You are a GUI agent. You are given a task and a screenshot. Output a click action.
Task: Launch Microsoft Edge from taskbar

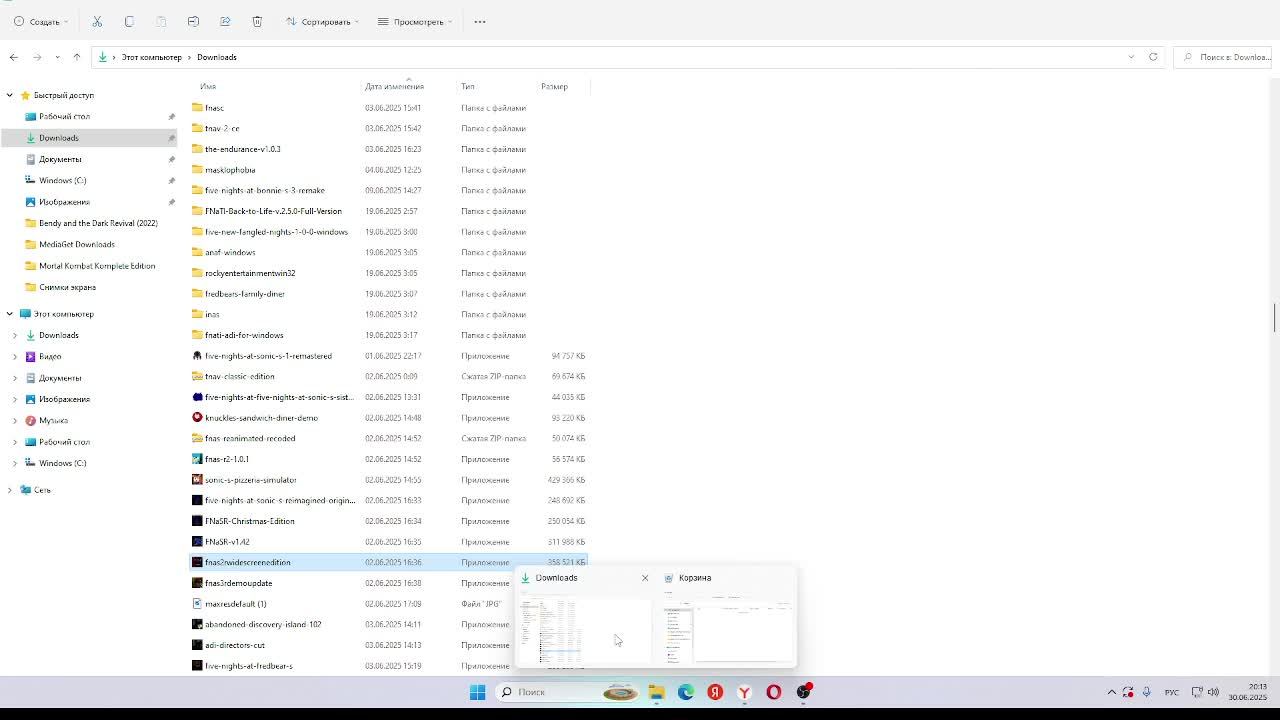pyautogui.click(x=686, y=692)
